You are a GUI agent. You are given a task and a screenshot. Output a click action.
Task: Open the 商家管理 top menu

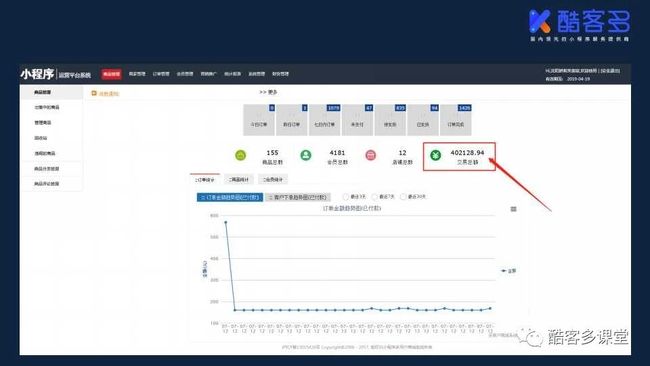coord(137,74)
